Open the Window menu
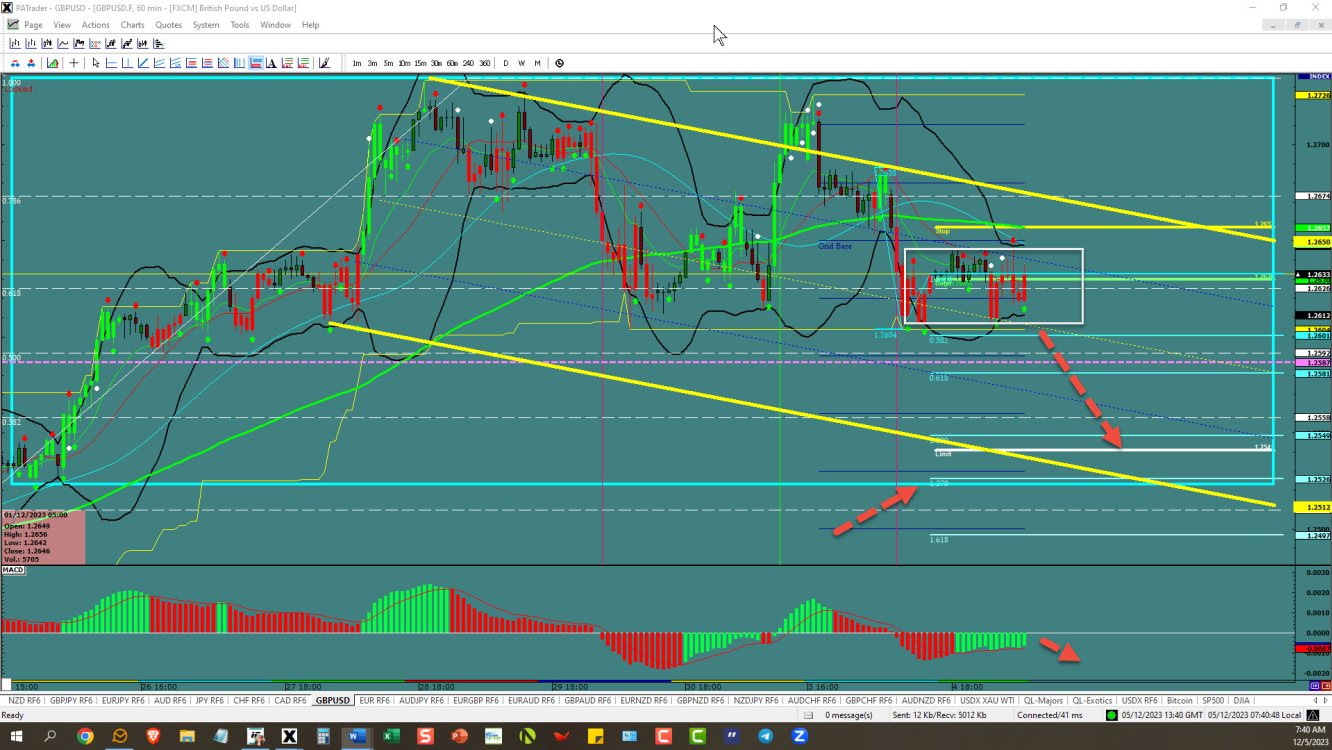Screen dimensions: 1332x750 pos(276,25)
